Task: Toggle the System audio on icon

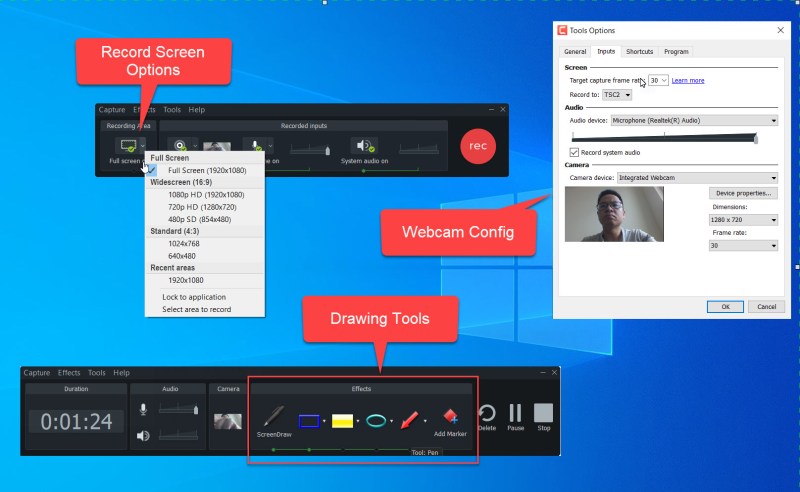Action: pos(364,146)
